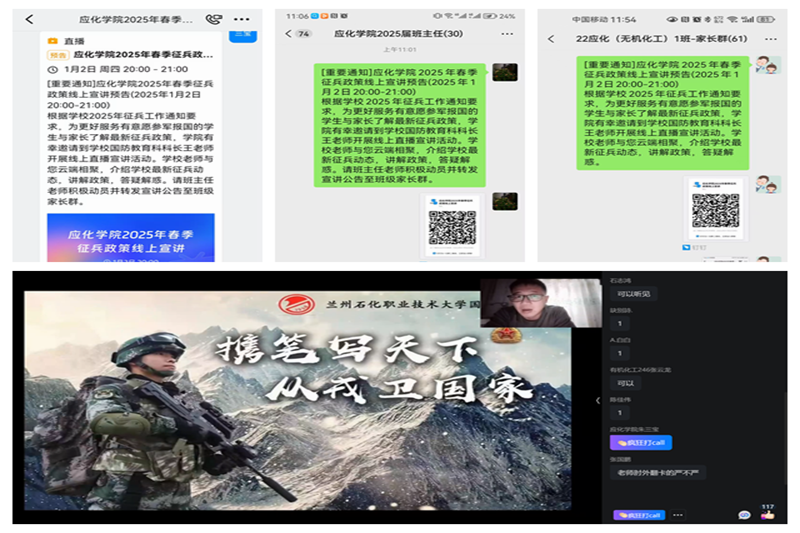This screenshot has height=533, width=800.
Task: Open the livestream title 应化学院2025年春季征兵政... link
Action: (140, 54)
